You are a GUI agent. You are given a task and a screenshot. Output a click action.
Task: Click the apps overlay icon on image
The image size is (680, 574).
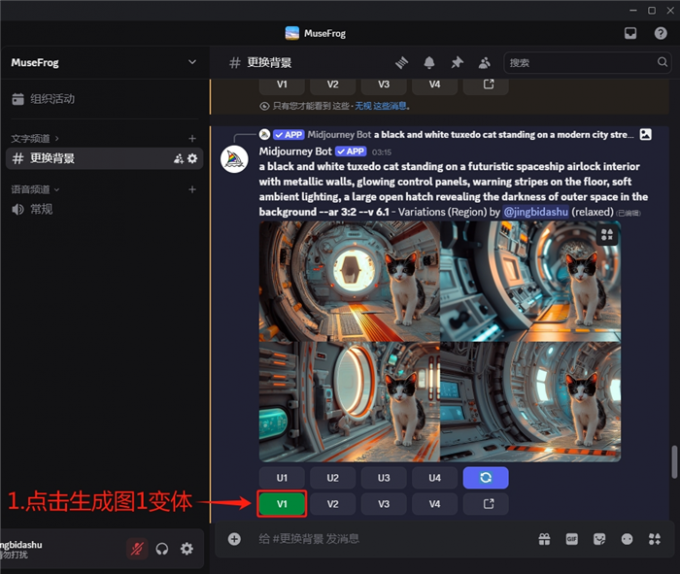coord(607,235)
